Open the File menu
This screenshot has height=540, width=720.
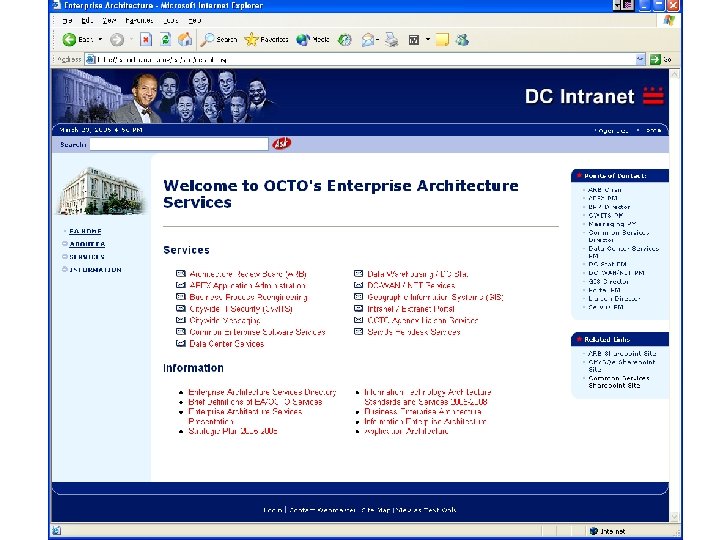coord(67,21)
